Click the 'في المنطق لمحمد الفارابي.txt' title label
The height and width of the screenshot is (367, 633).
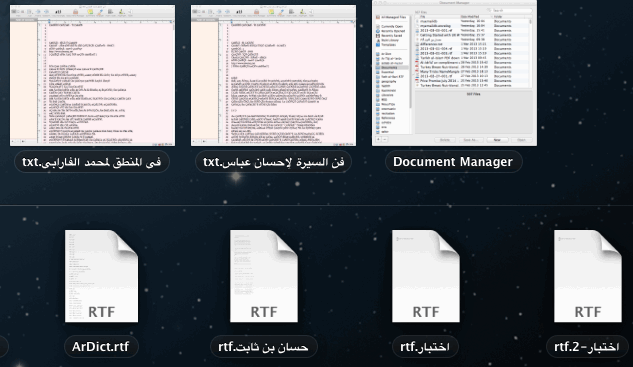coord(92,162)
